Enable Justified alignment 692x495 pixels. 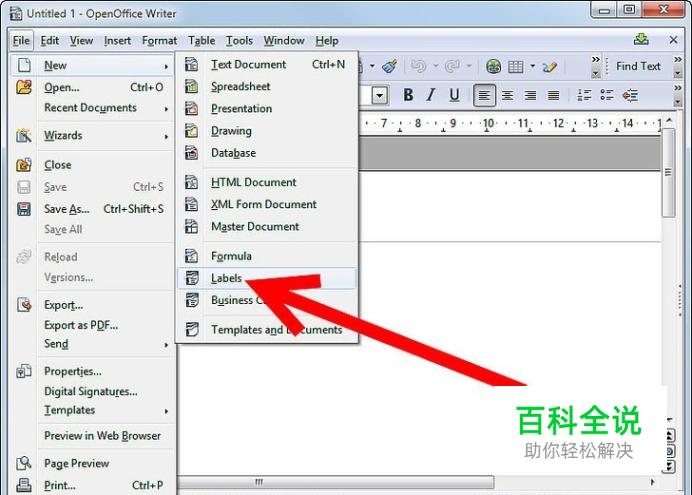click(553, 95)
